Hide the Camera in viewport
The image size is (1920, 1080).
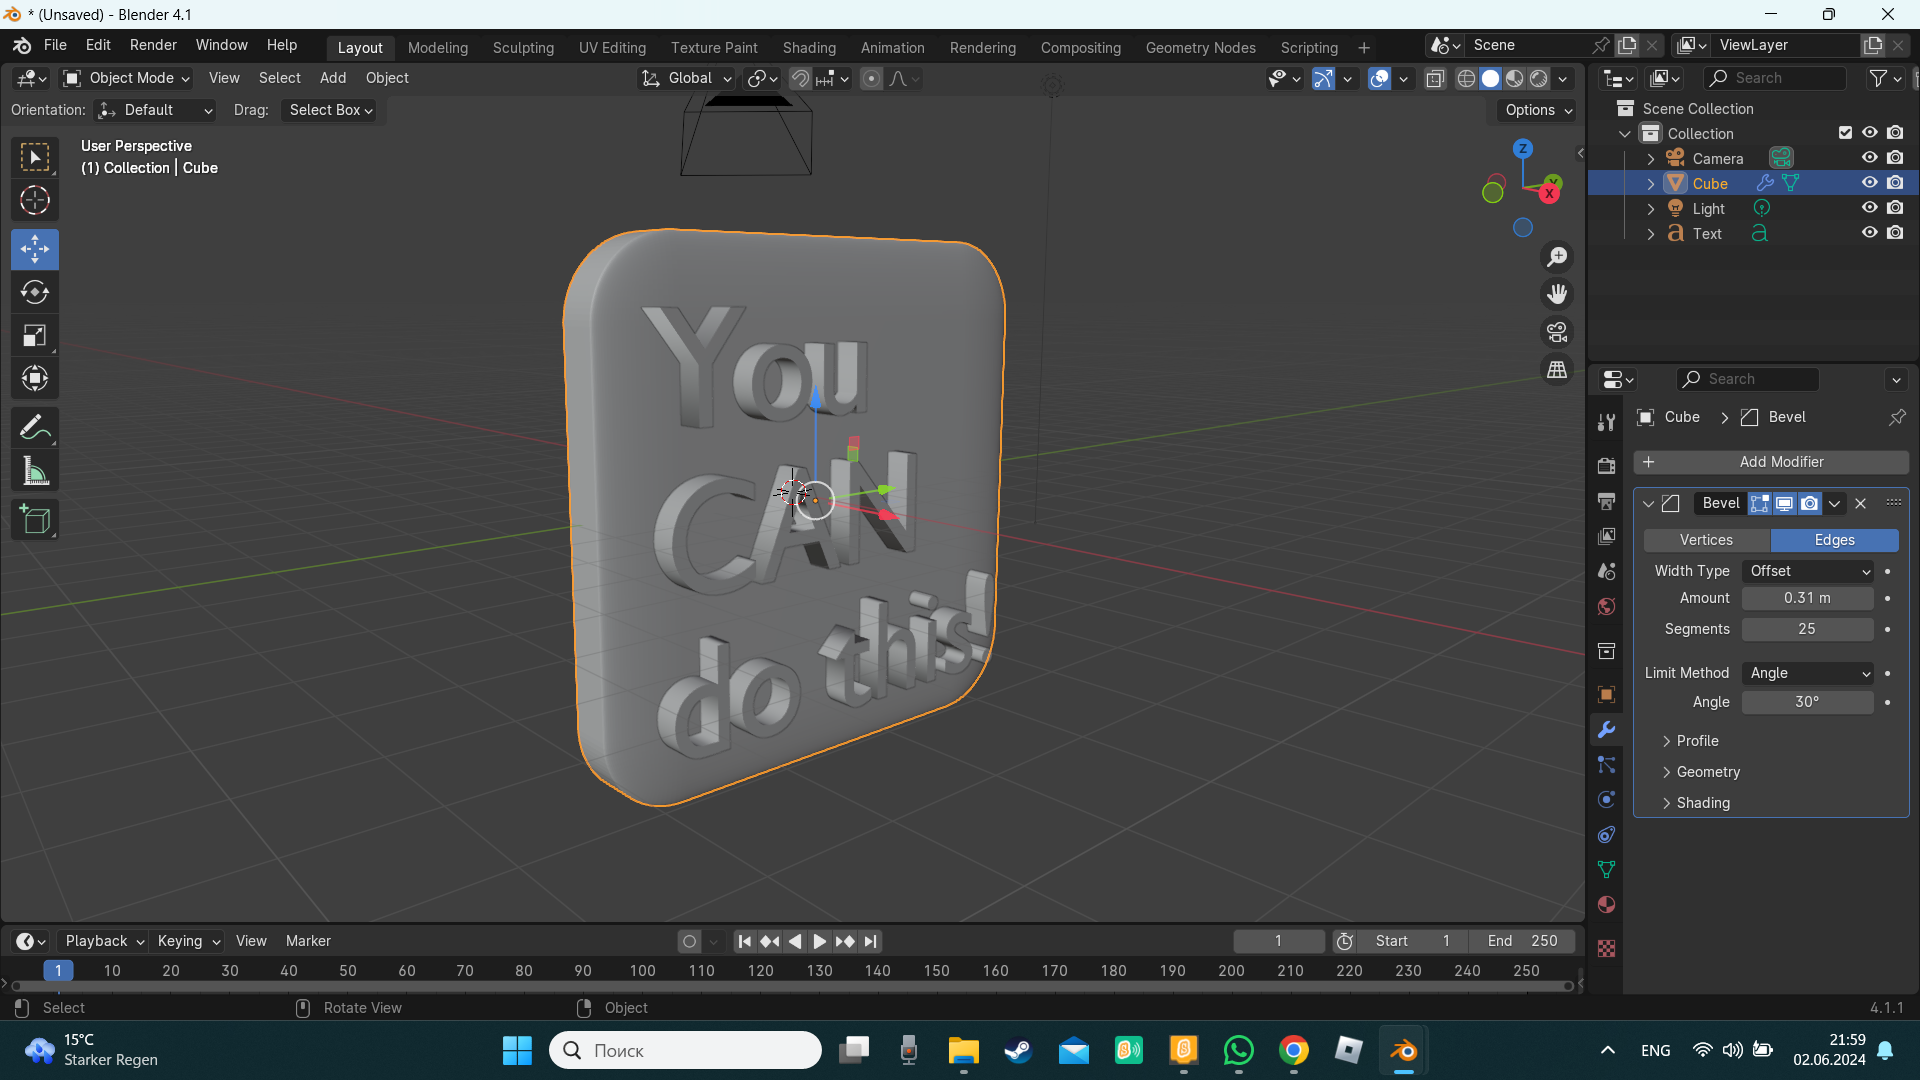pyautogui.click(x=1869, y=158)
